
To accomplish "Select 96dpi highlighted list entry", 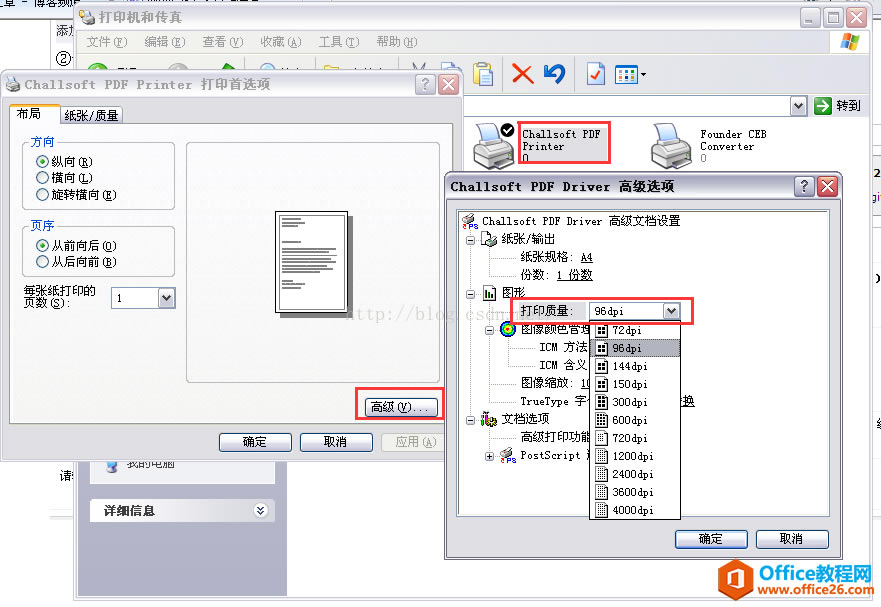I will click(x=635, y=348).
